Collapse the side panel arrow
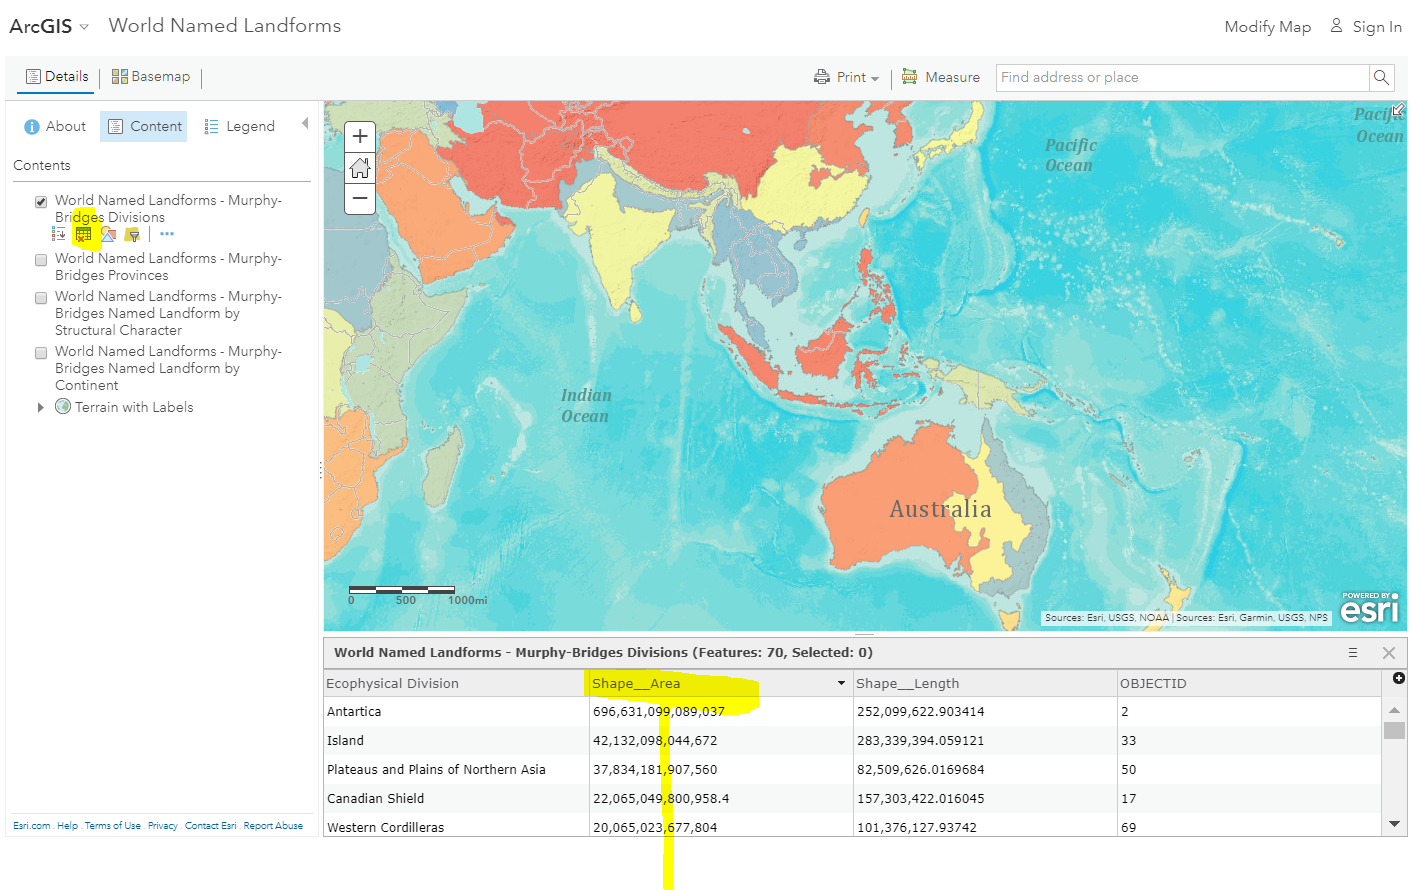Screen dimensions: 1411x890 tap(305, 124)
